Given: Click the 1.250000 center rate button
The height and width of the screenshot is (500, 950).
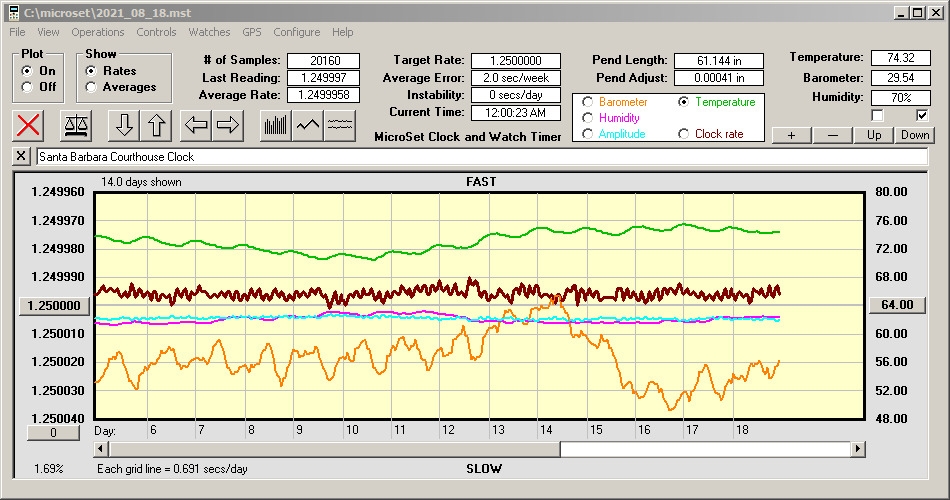Looking at the screenshot, I should [x=54, y=305].
